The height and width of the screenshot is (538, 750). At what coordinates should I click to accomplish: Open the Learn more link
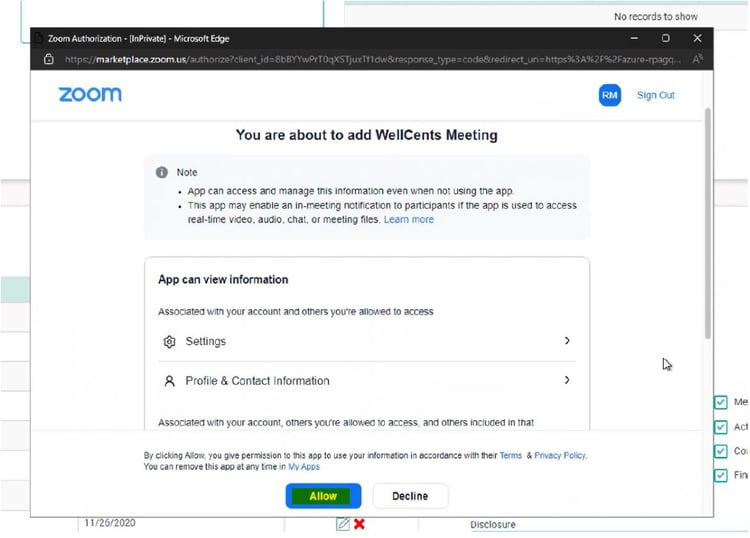(408, 220)
